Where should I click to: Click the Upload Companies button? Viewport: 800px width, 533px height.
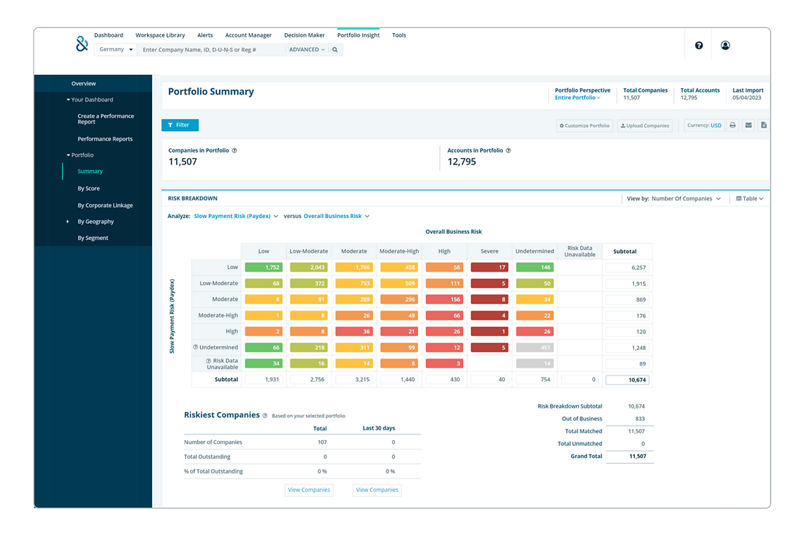pos(644,126)
